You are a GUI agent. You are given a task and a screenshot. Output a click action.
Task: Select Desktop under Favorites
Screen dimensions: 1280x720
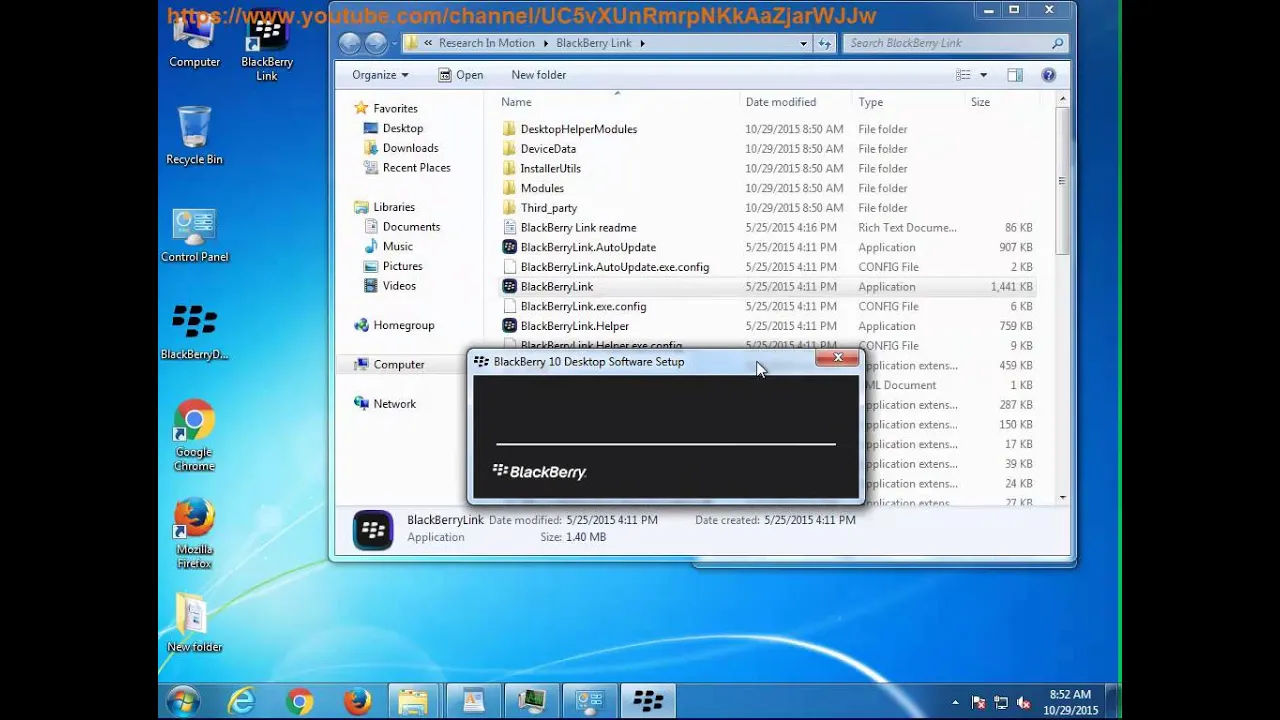point(403,128)
